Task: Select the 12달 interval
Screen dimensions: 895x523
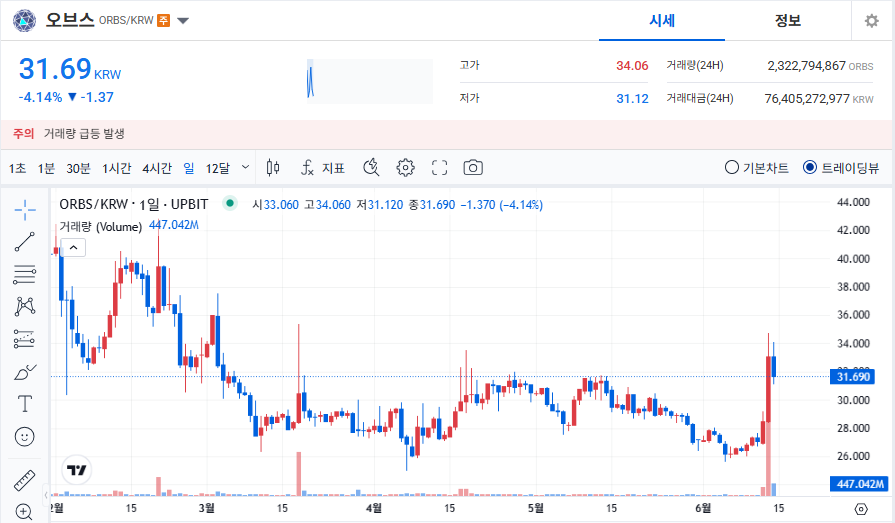Action: click(x=217, y=168)
